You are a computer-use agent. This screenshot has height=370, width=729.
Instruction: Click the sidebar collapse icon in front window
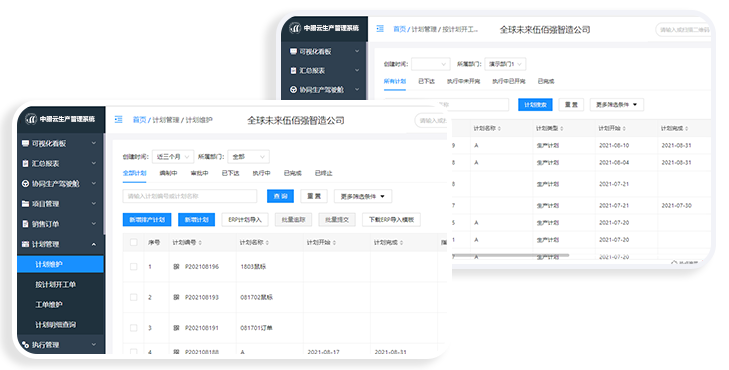point(119,119)
